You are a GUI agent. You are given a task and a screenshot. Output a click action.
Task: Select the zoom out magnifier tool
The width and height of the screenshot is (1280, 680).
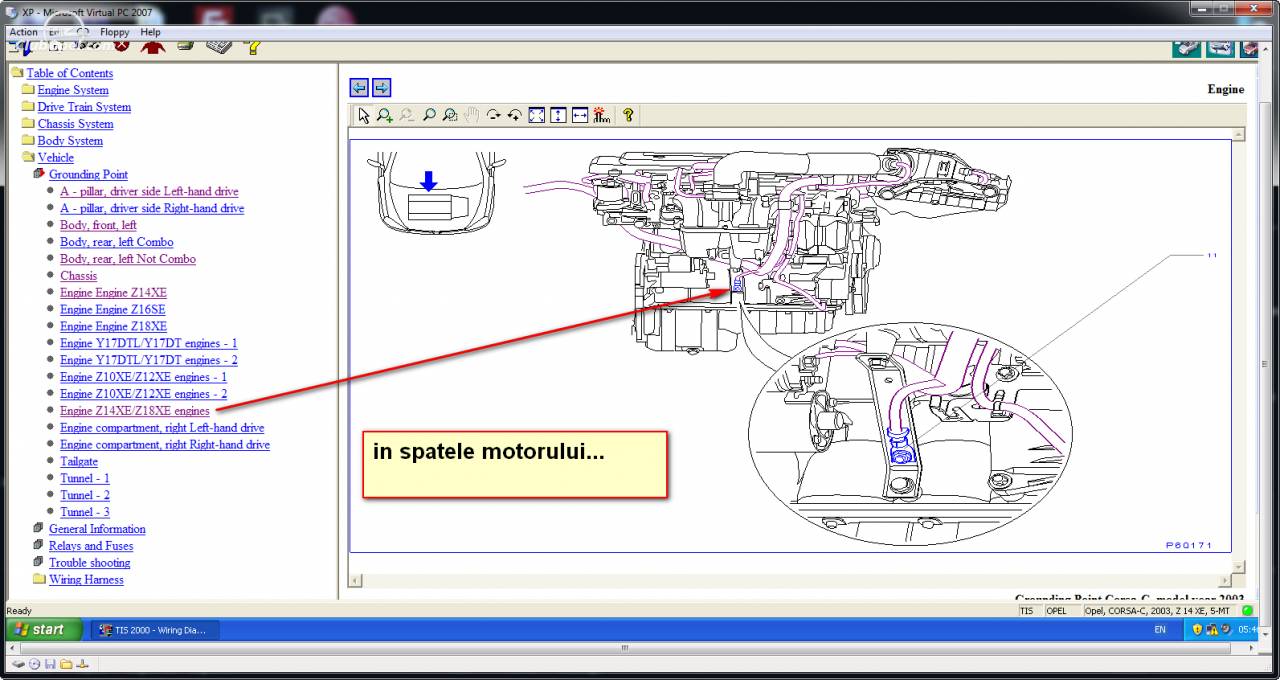(x=406, y=115)
